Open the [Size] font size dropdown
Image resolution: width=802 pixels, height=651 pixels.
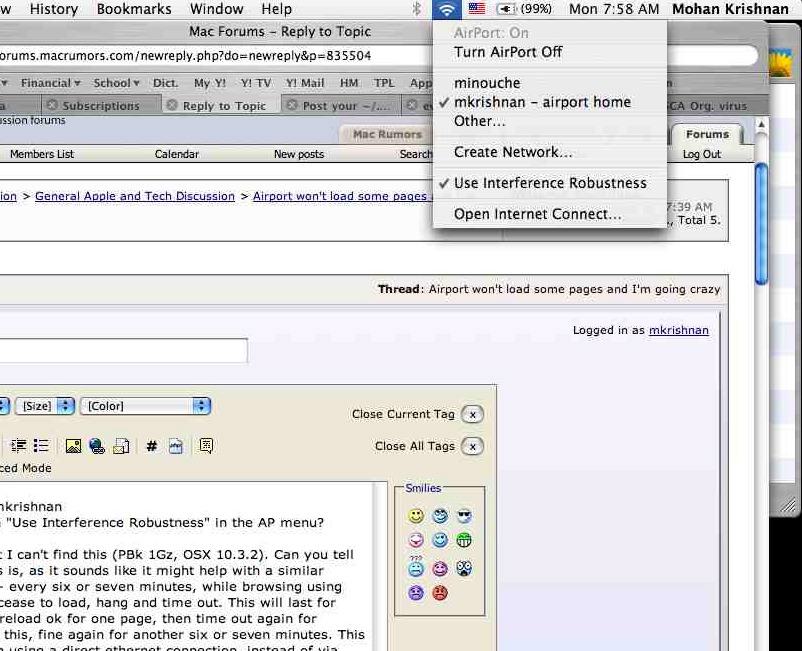pyautogui.click(x=45, y=406)
